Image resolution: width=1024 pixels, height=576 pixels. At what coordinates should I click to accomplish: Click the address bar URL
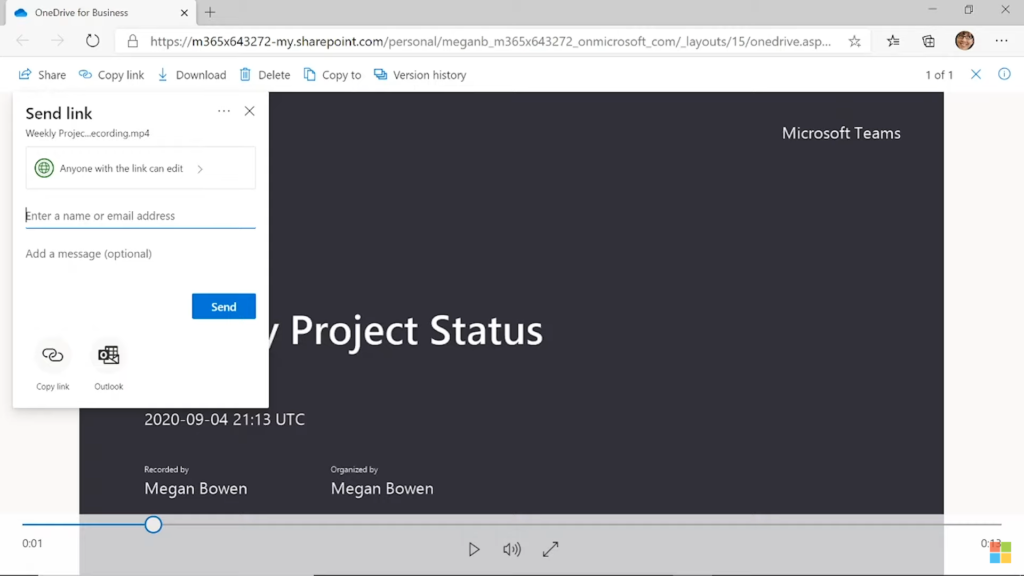(x=490, y=41)
